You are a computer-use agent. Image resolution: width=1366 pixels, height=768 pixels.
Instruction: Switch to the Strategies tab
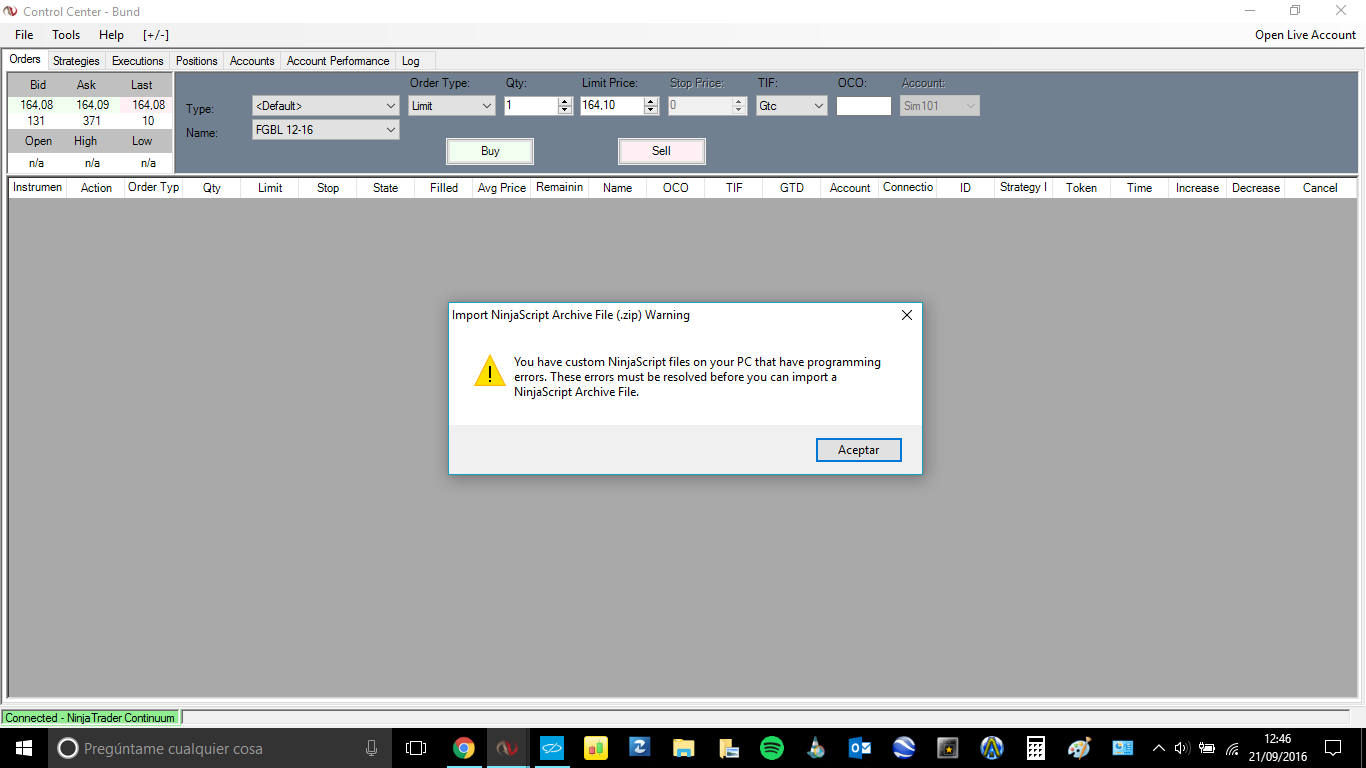click(76, 61)
